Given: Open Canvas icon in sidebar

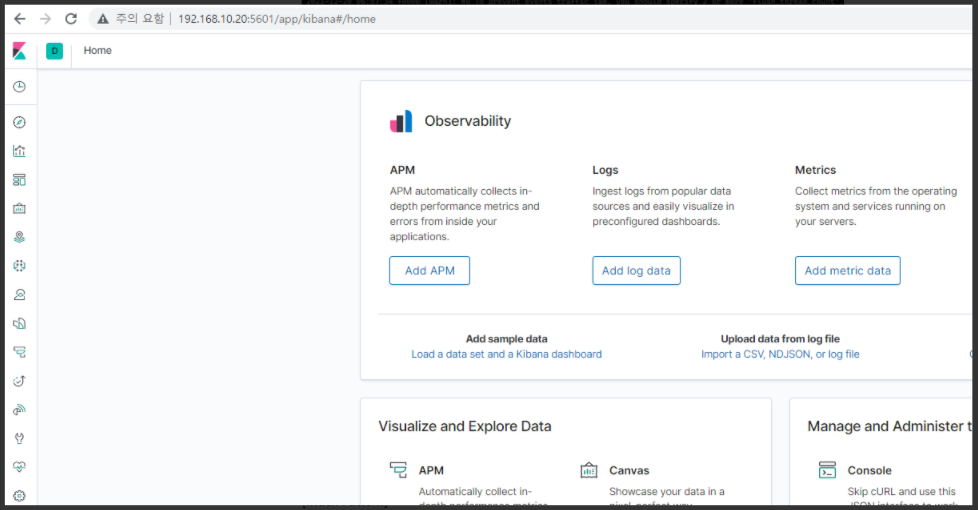Looking at the screenshot, I should pos(19,208).
